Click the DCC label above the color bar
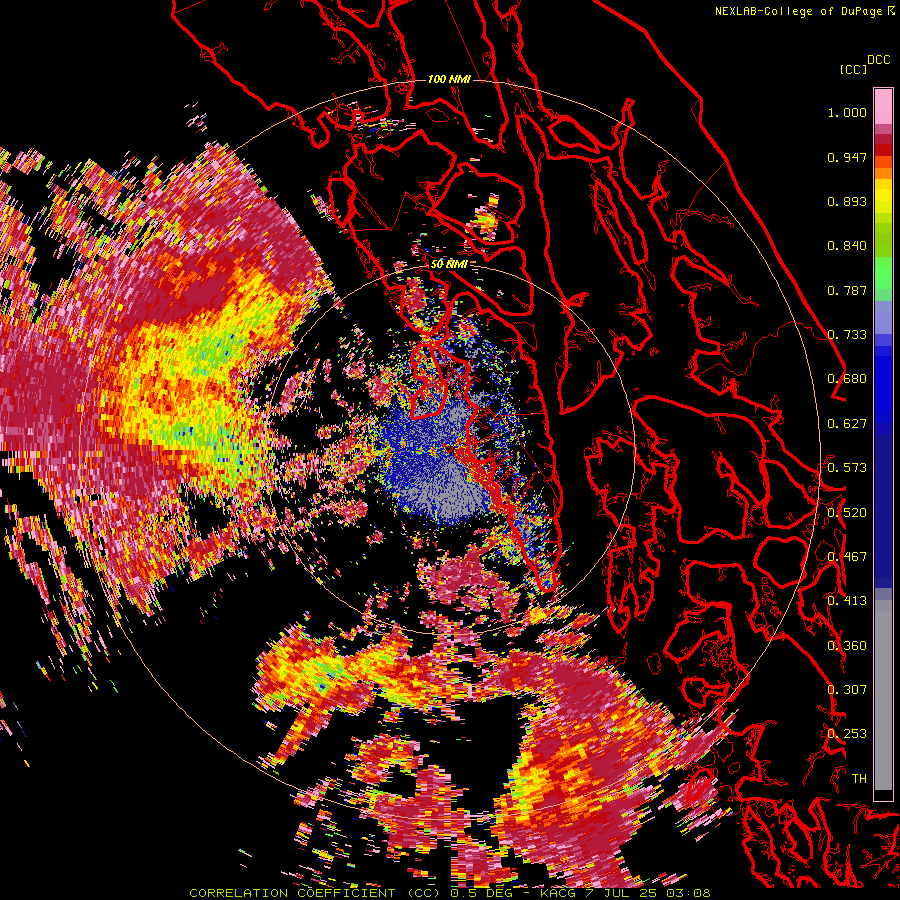The width and height of the screenshot is (900, 900). pos(878,60)
